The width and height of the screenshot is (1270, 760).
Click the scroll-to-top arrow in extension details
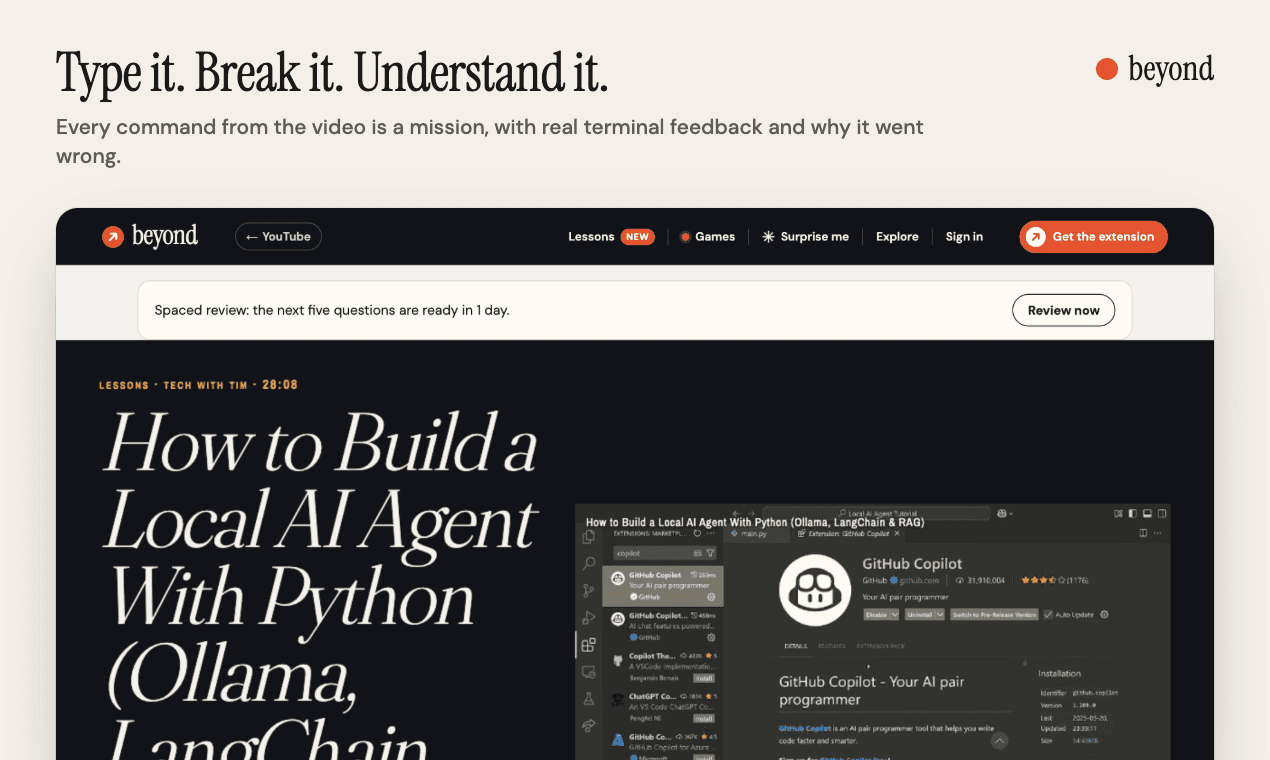tap(999, 741)
